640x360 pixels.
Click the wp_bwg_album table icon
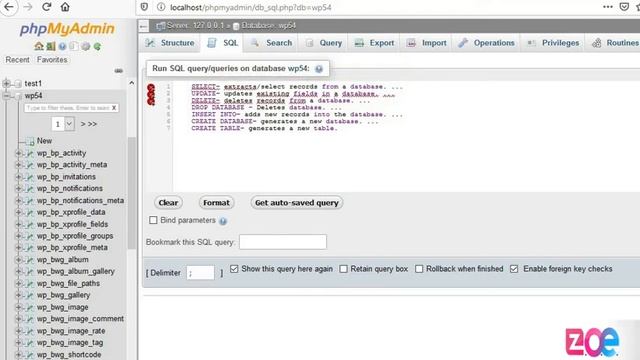tap(30, 260)
